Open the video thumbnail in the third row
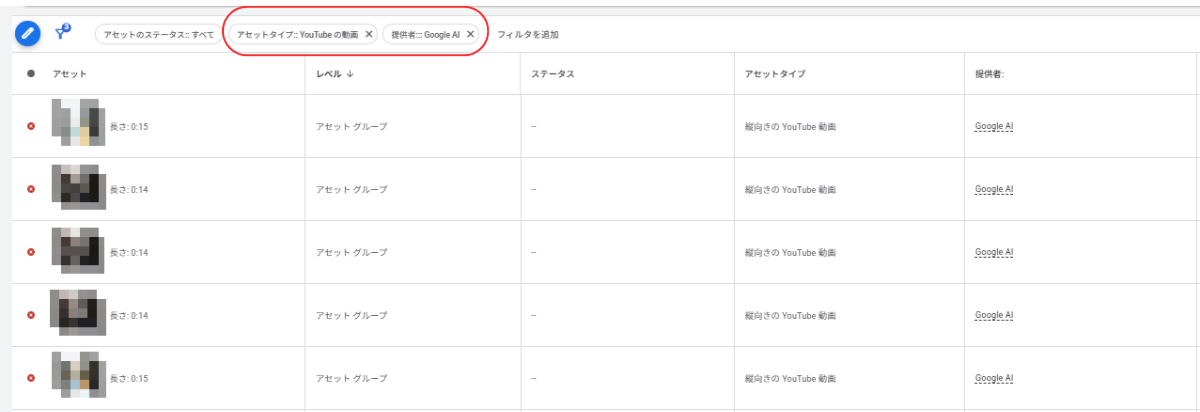The width and height of the screenshot is (1200, 412). [x=77, y=248]
